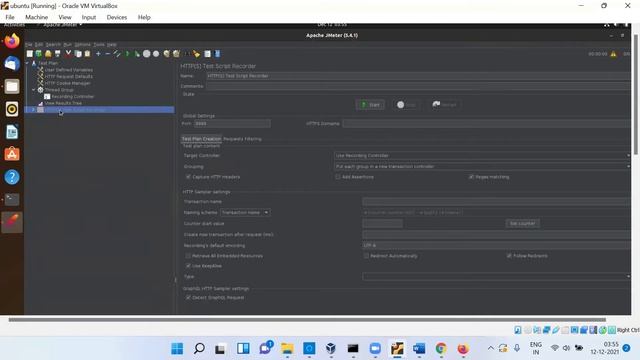The image size is (640, 360).
Task: Enable the Redirect Automatically checkbox
Action: tap(366, 256)
